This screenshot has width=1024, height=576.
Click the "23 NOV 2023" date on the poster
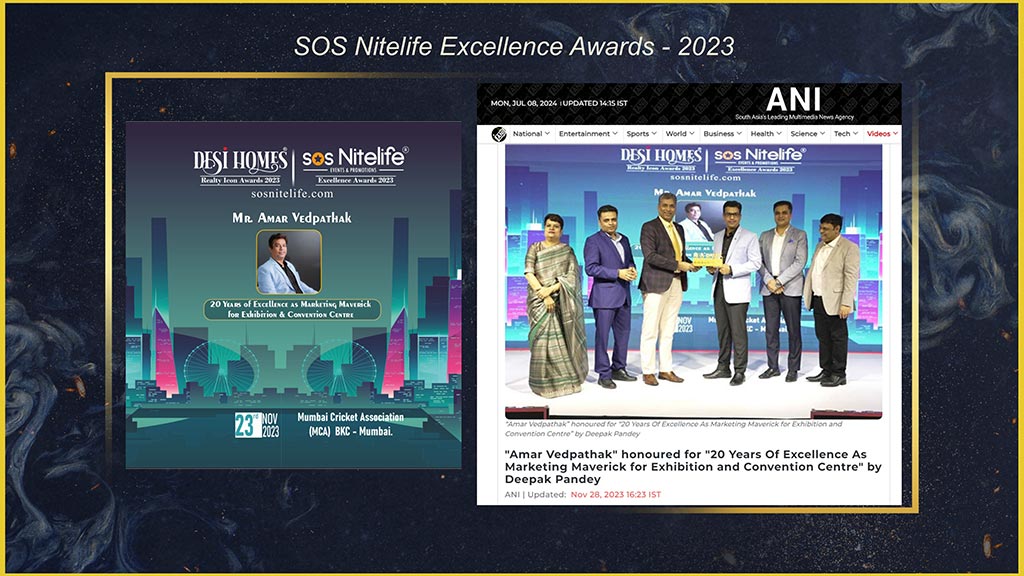257,425
